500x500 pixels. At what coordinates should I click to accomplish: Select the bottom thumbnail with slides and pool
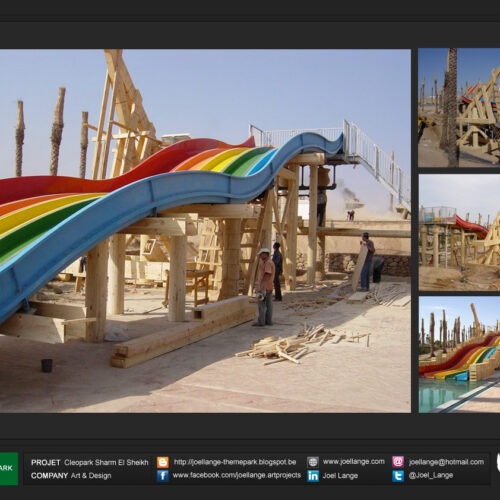click(x=459, y=354)
